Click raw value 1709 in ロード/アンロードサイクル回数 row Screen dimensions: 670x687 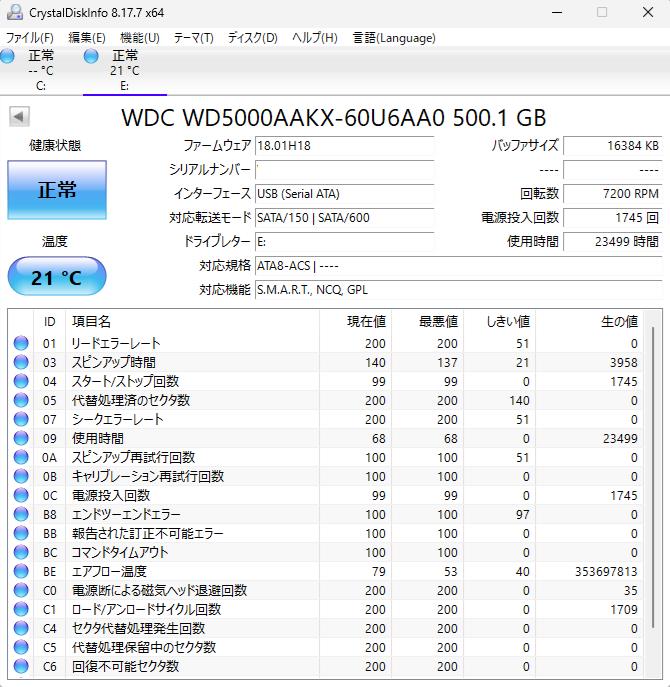coord(624,609)
